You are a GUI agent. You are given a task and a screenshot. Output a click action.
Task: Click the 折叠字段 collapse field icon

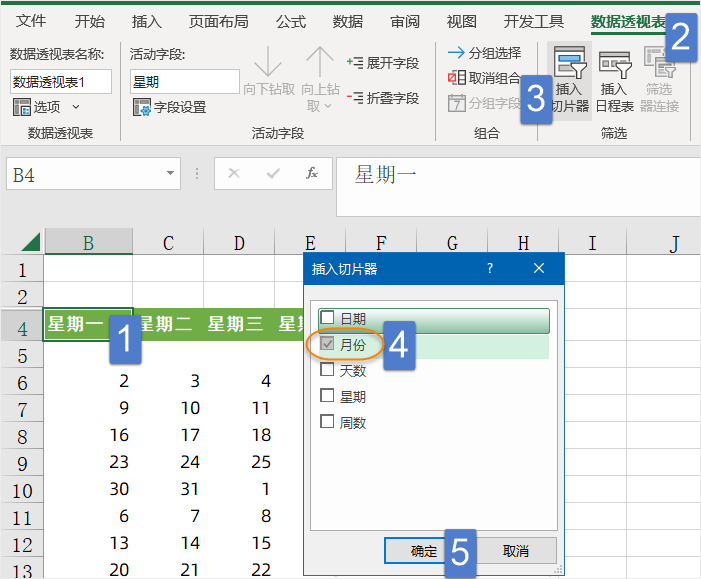coord(355,98)
